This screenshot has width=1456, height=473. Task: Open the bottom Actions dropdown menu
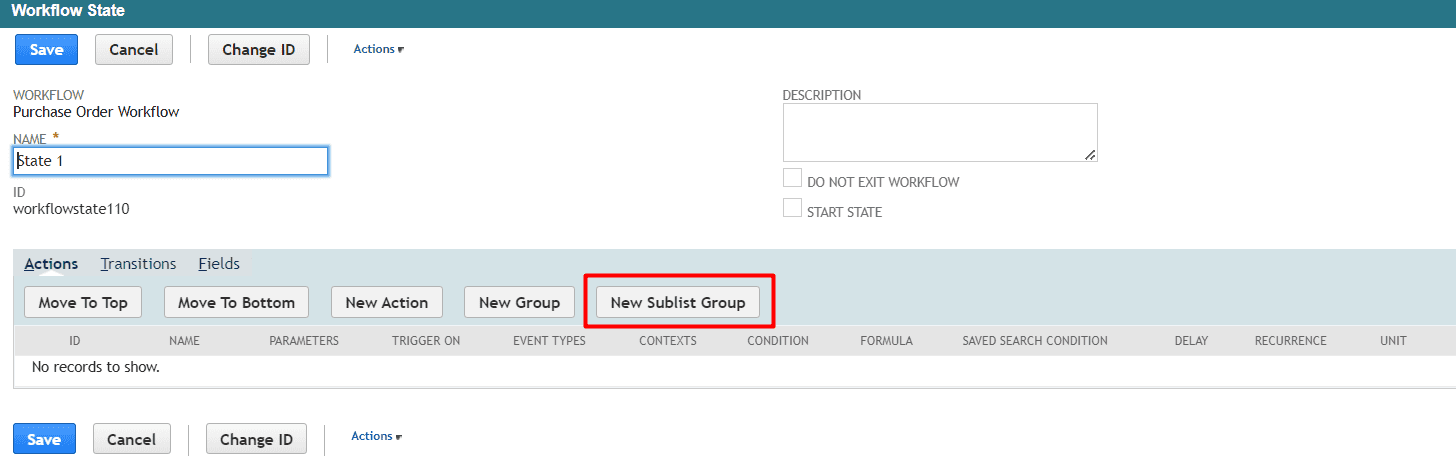(x=376, y=436)
